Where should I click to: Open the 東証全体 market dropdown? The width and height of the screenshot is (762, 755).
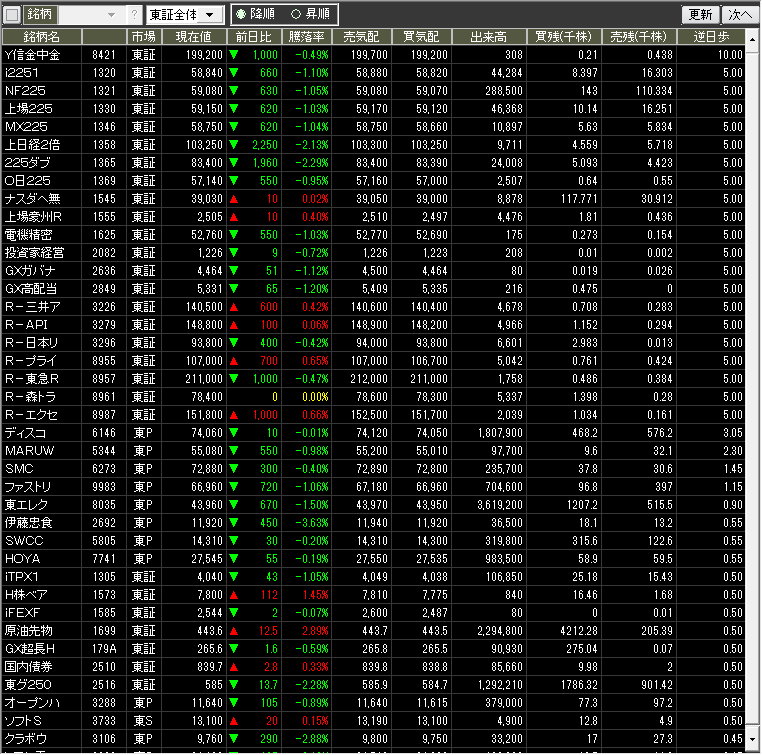184,15
